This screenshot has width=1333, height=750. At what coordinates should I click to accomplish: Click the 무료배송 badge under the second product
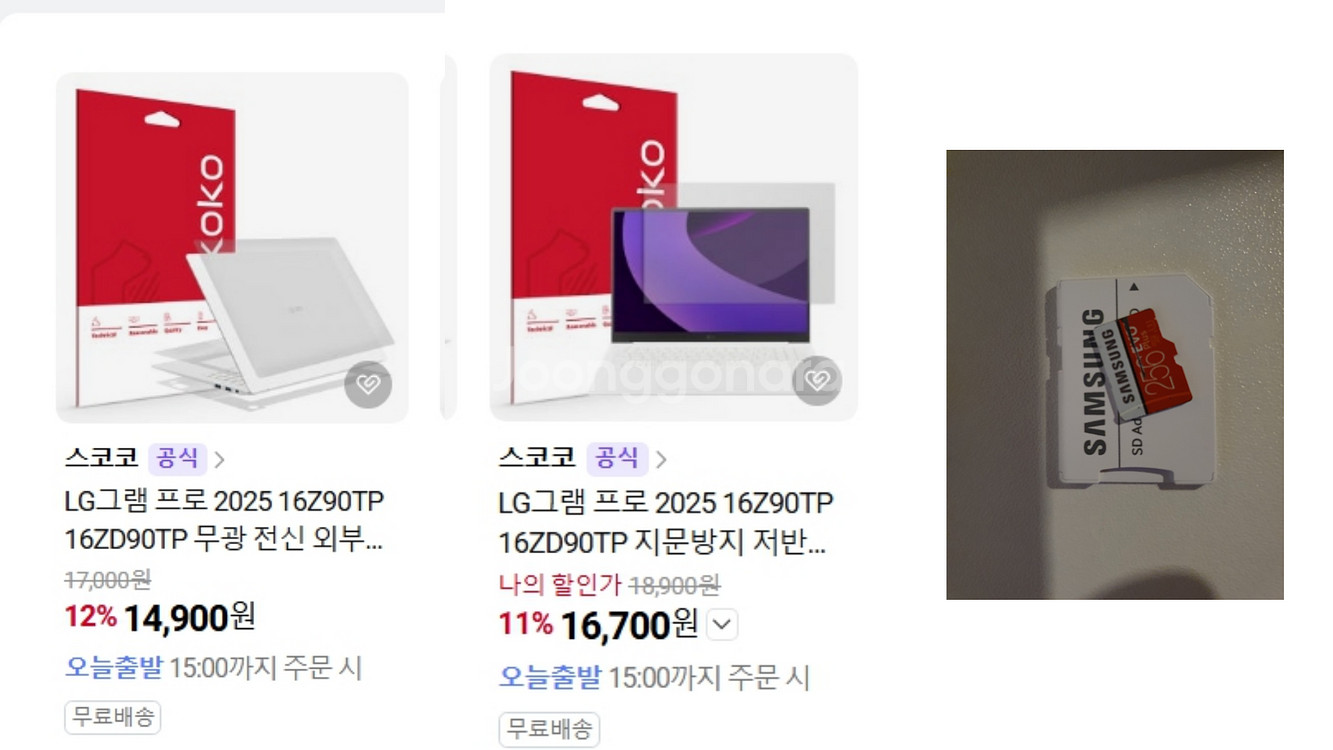click(549, 728)
